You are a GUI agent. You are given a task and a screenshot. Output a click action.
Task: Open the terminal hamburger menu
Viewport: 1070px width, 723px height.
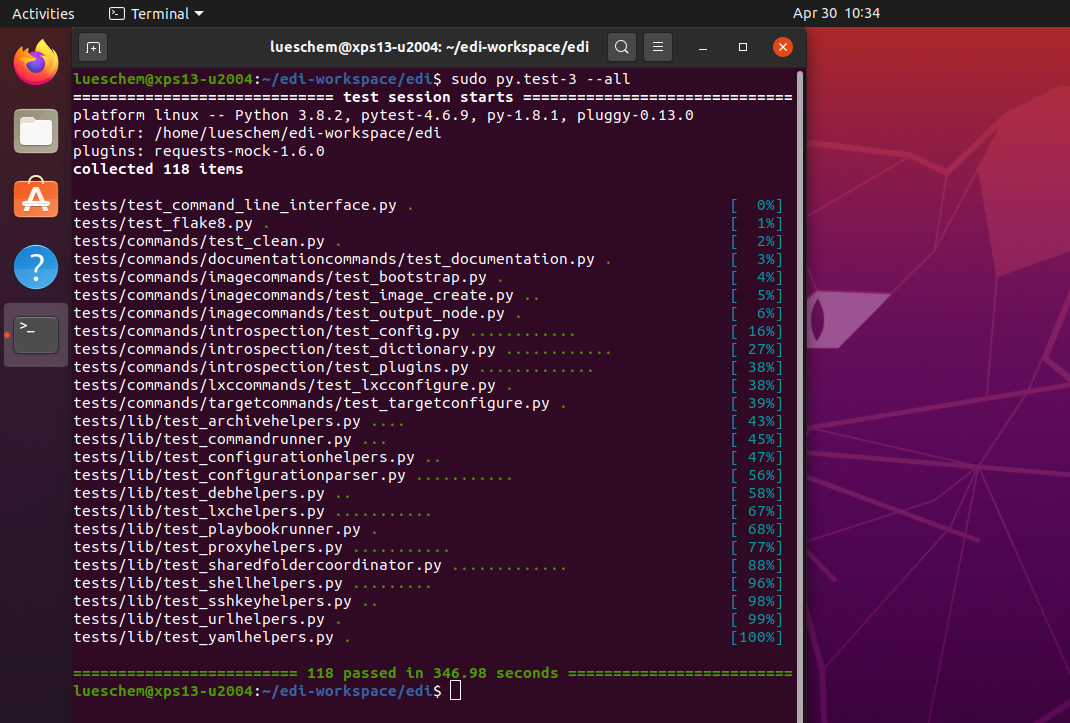point(658,47)
